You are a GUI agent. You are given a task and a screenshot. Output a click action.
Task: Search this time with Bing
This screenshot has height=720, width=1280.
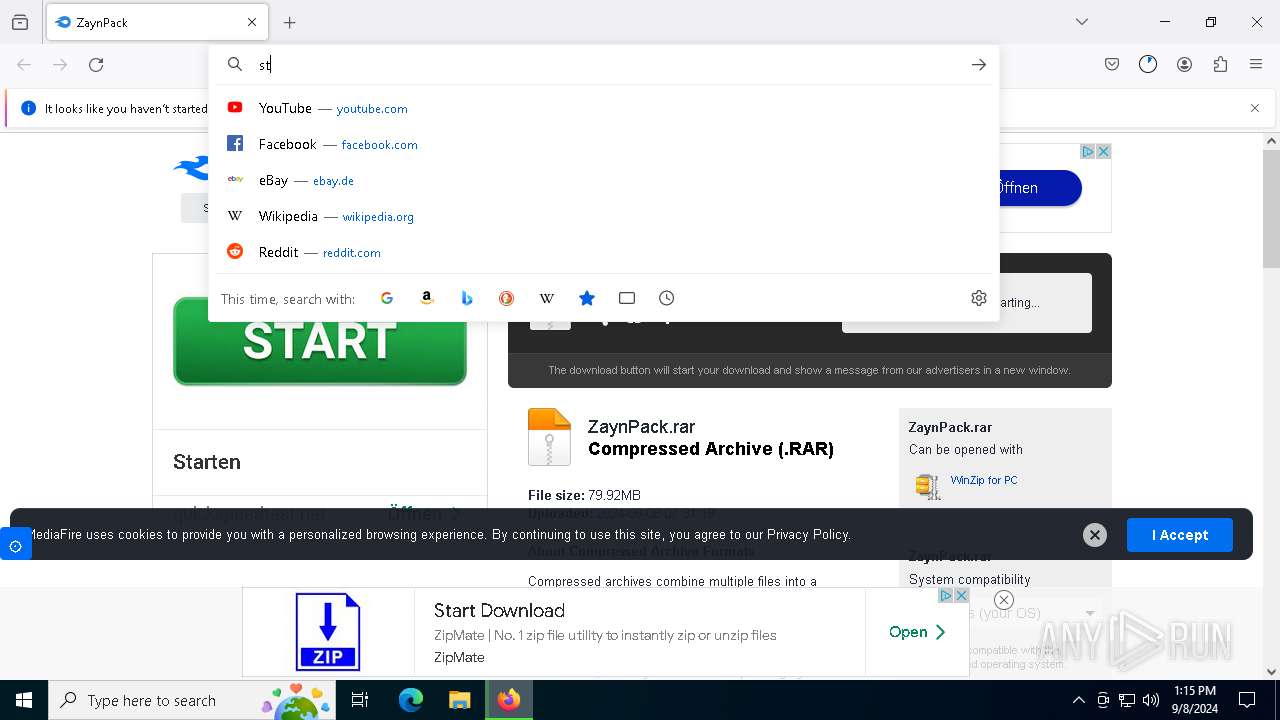point(467,298)
